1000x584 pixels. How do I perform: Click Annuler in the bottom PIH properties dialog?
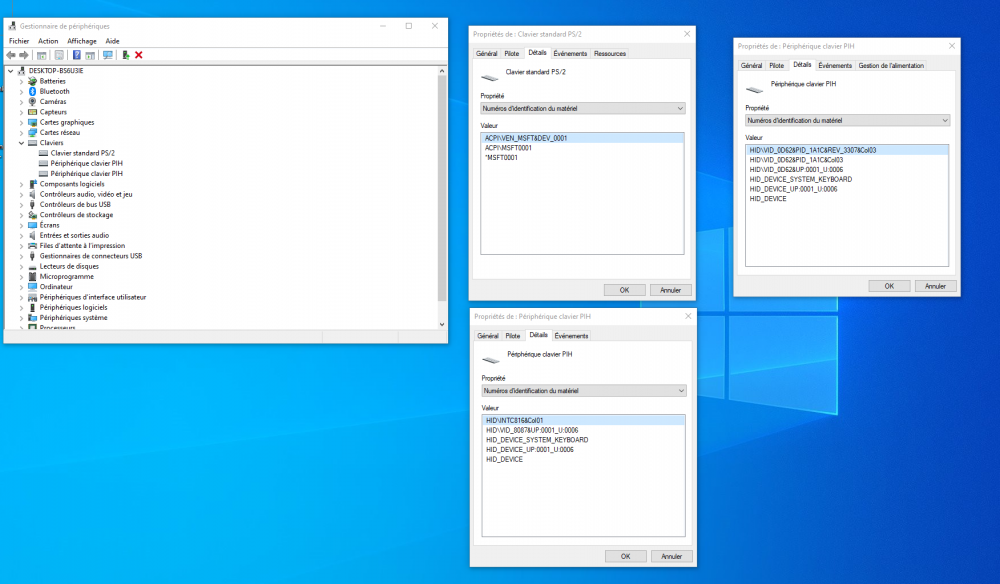[672, 557]
